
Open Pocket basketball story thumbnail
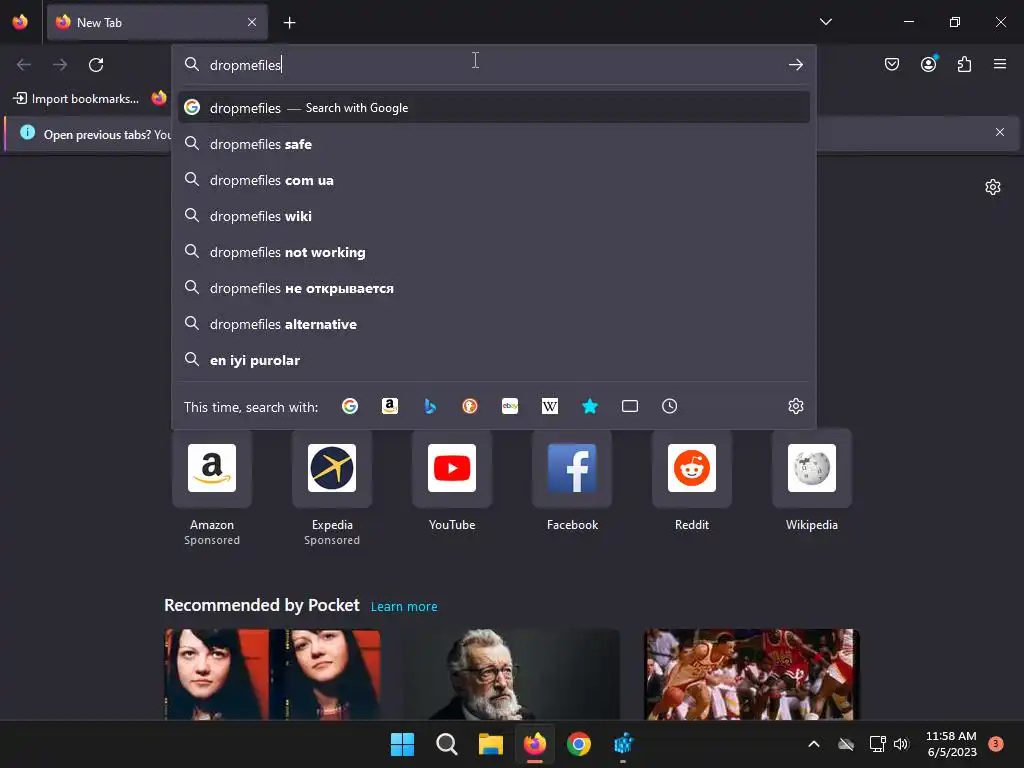pyautogui.click(x=752, y=674)
